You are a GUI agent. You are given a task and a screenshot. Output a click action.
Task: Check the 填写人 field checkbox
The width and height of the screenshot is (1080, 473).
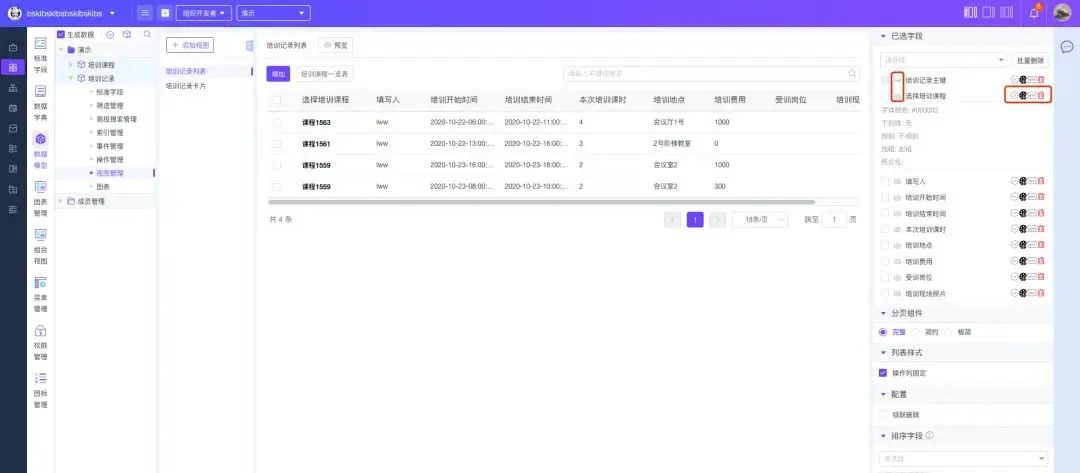coord(885,181)
